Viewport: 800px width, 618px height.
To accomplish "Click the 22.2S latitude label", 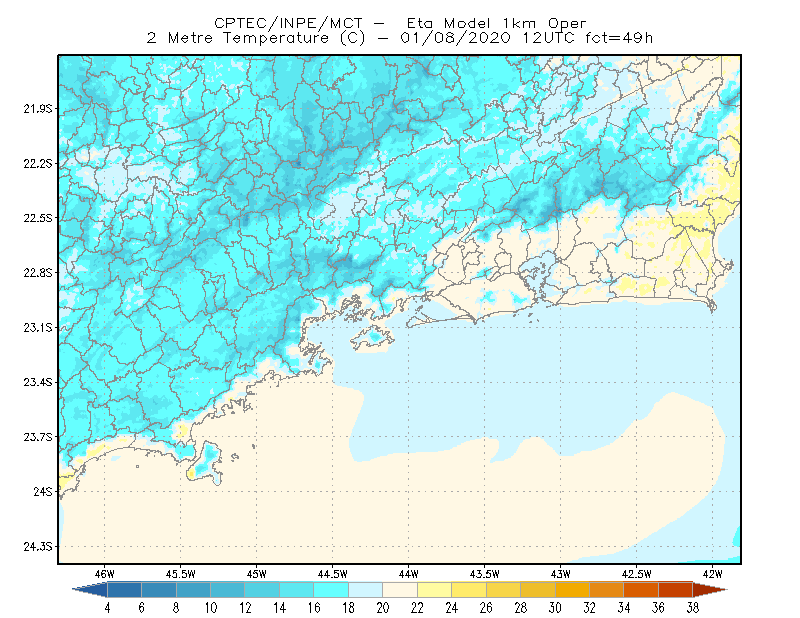I will pyautogui.click(x=38, y=163).
